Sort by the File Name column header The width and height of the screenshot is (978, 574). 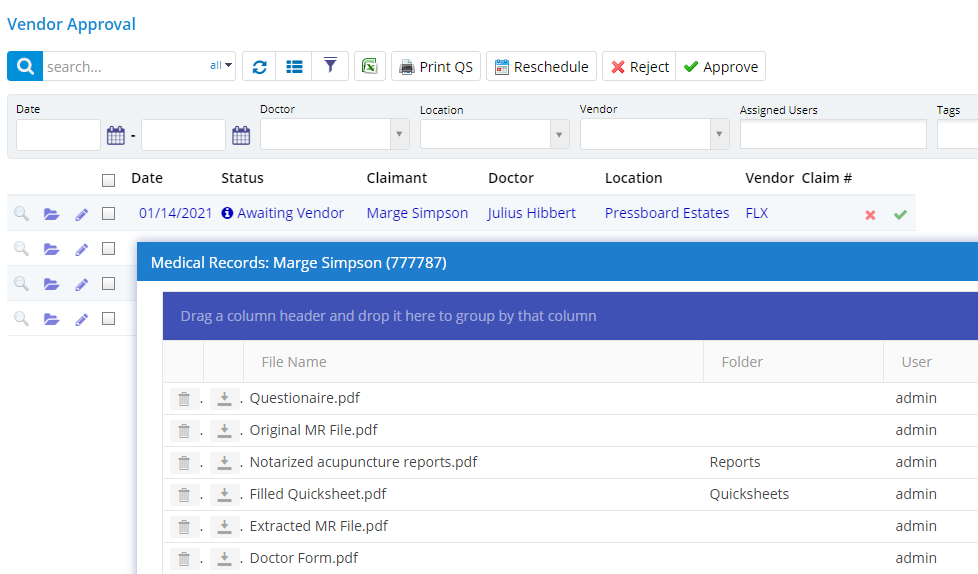tap(294, 362)
